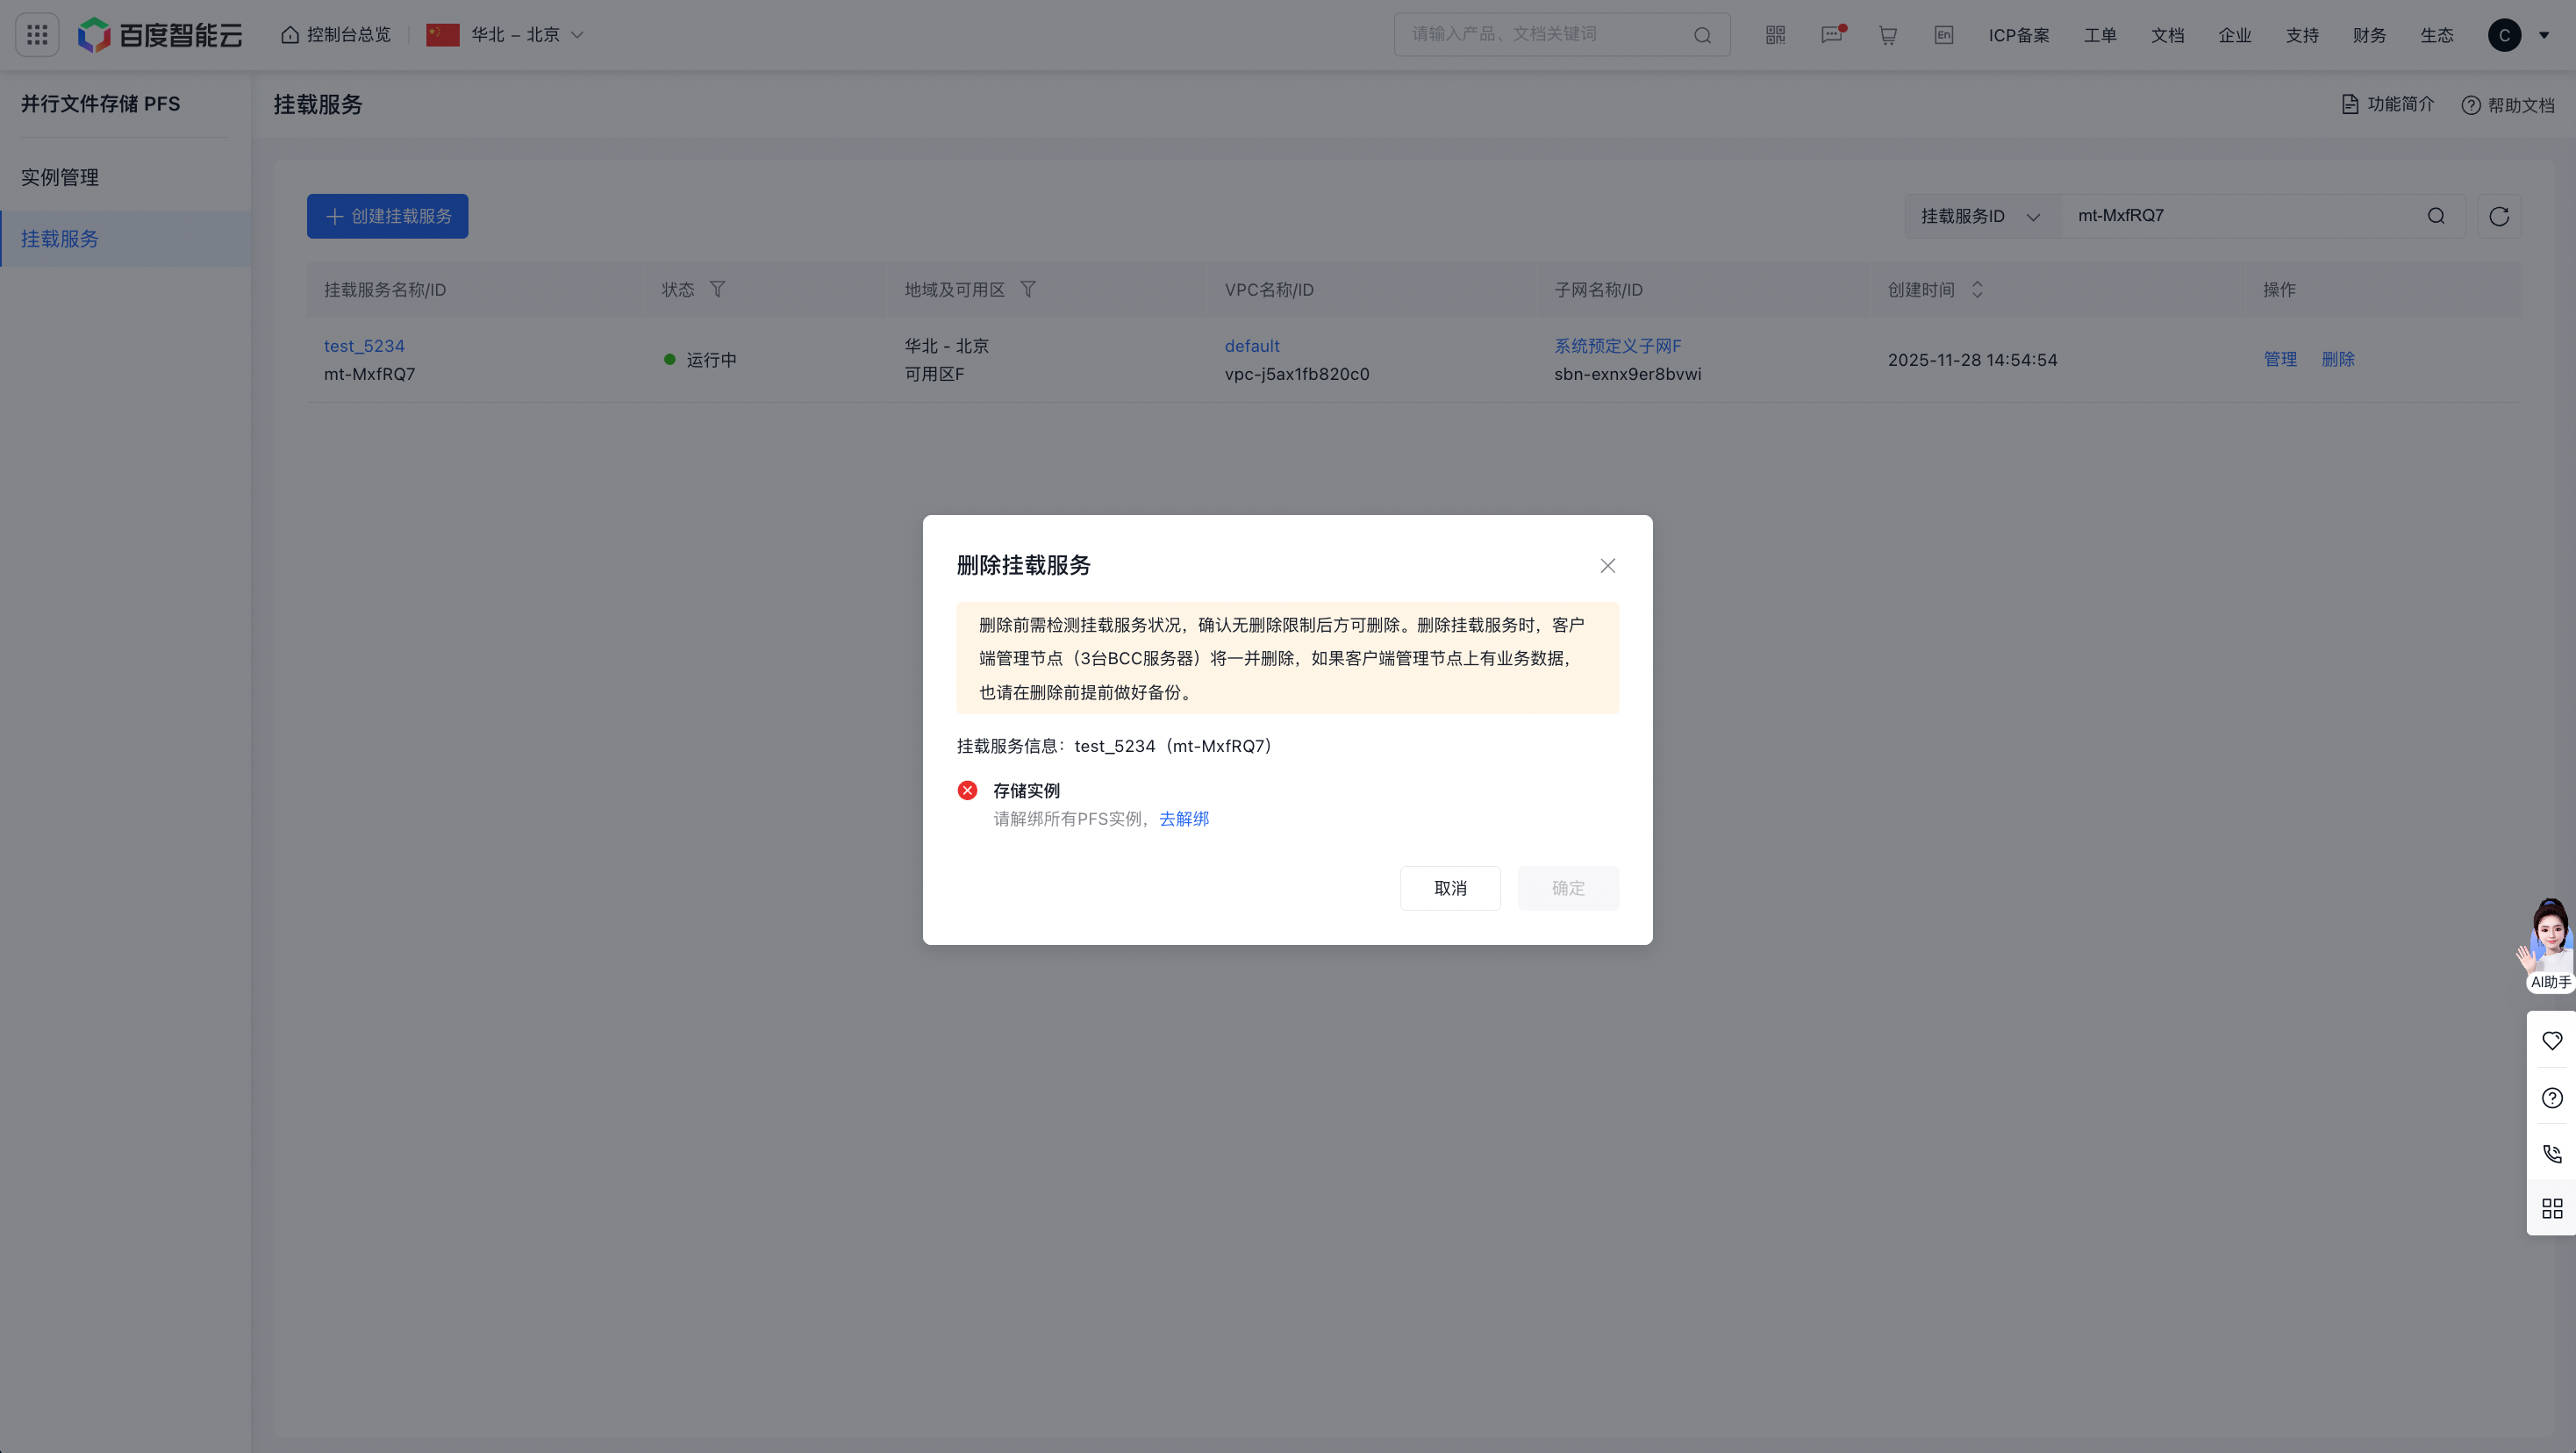Open the ICP备案 top menu item
2576x1453 pixels.
(2018, 35)
